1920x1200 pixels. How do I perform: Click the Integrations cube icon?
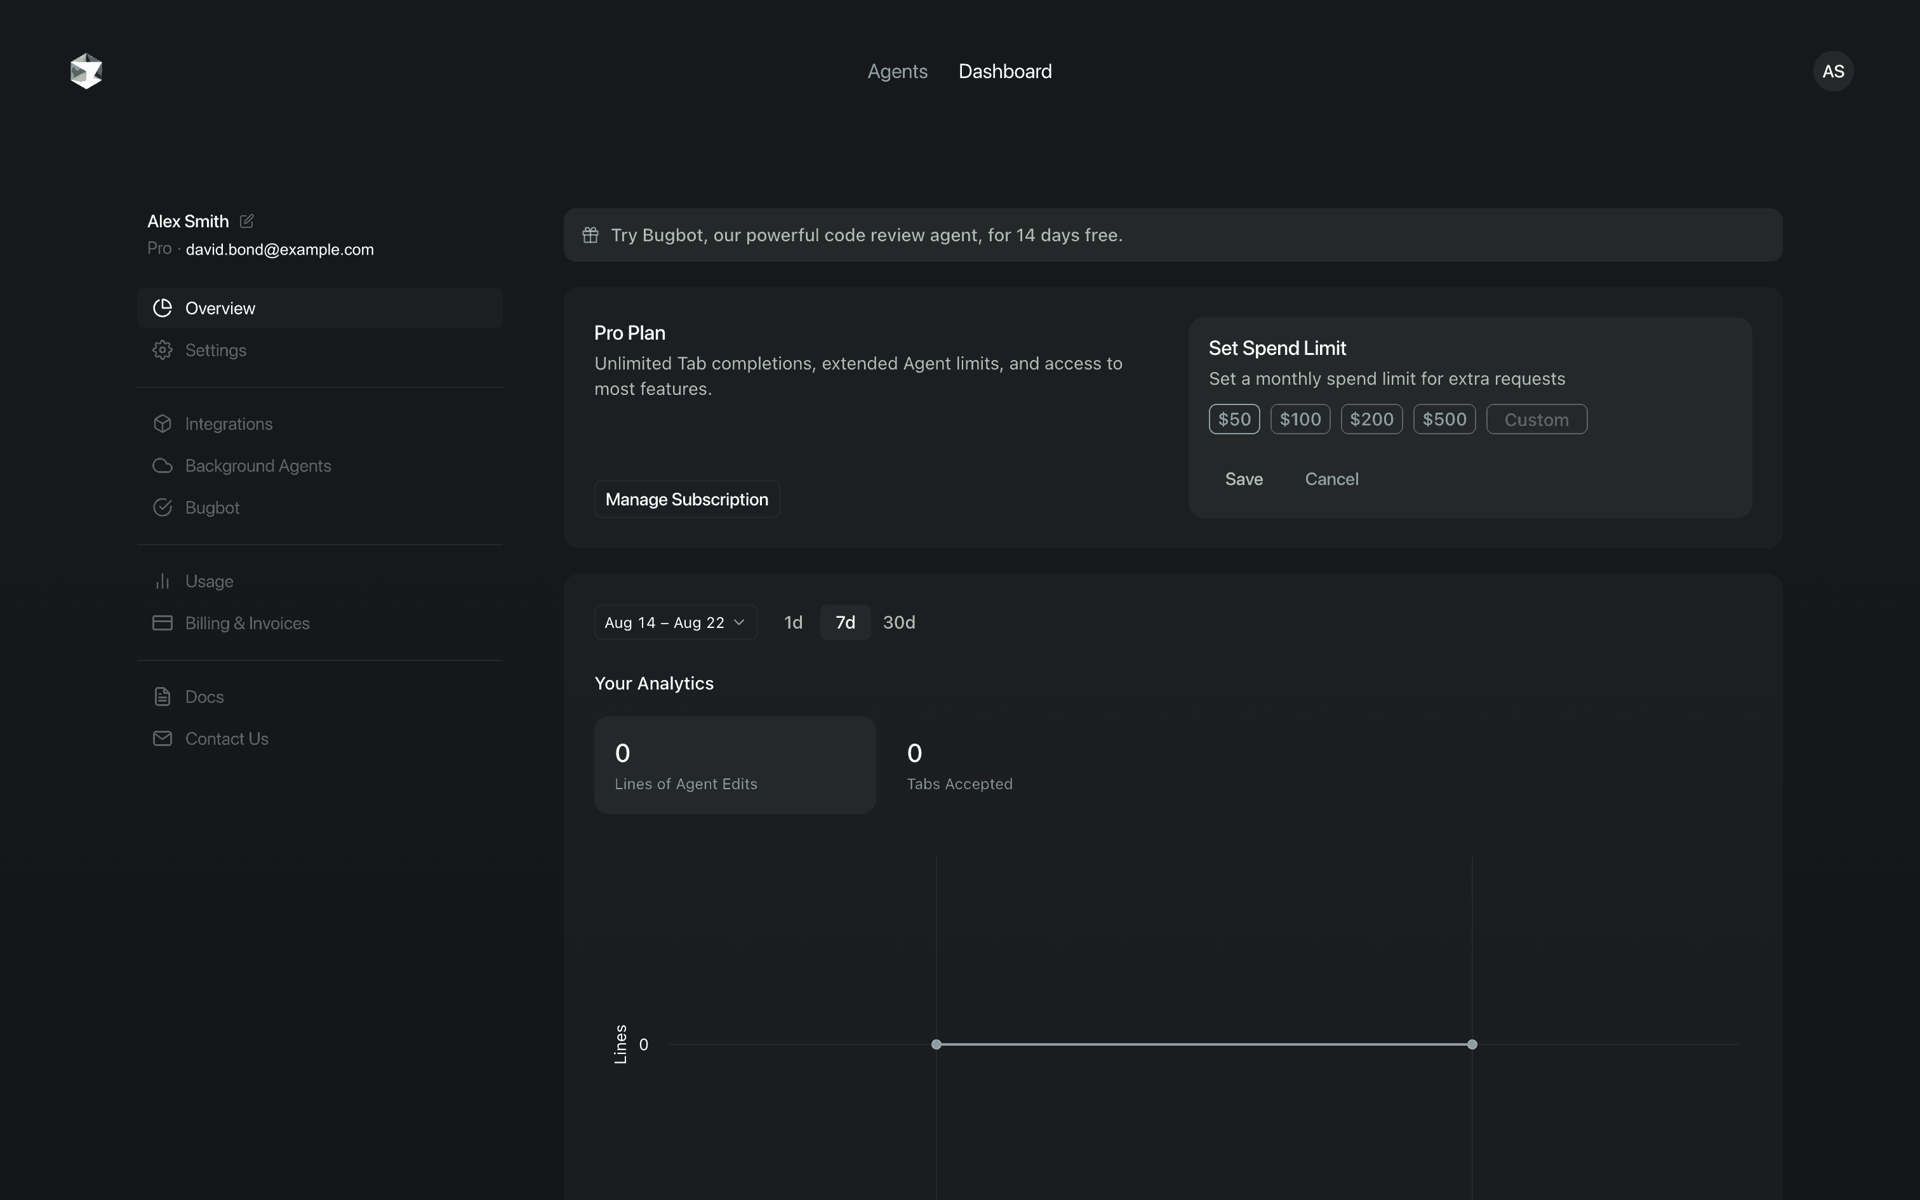pos(162,424)
